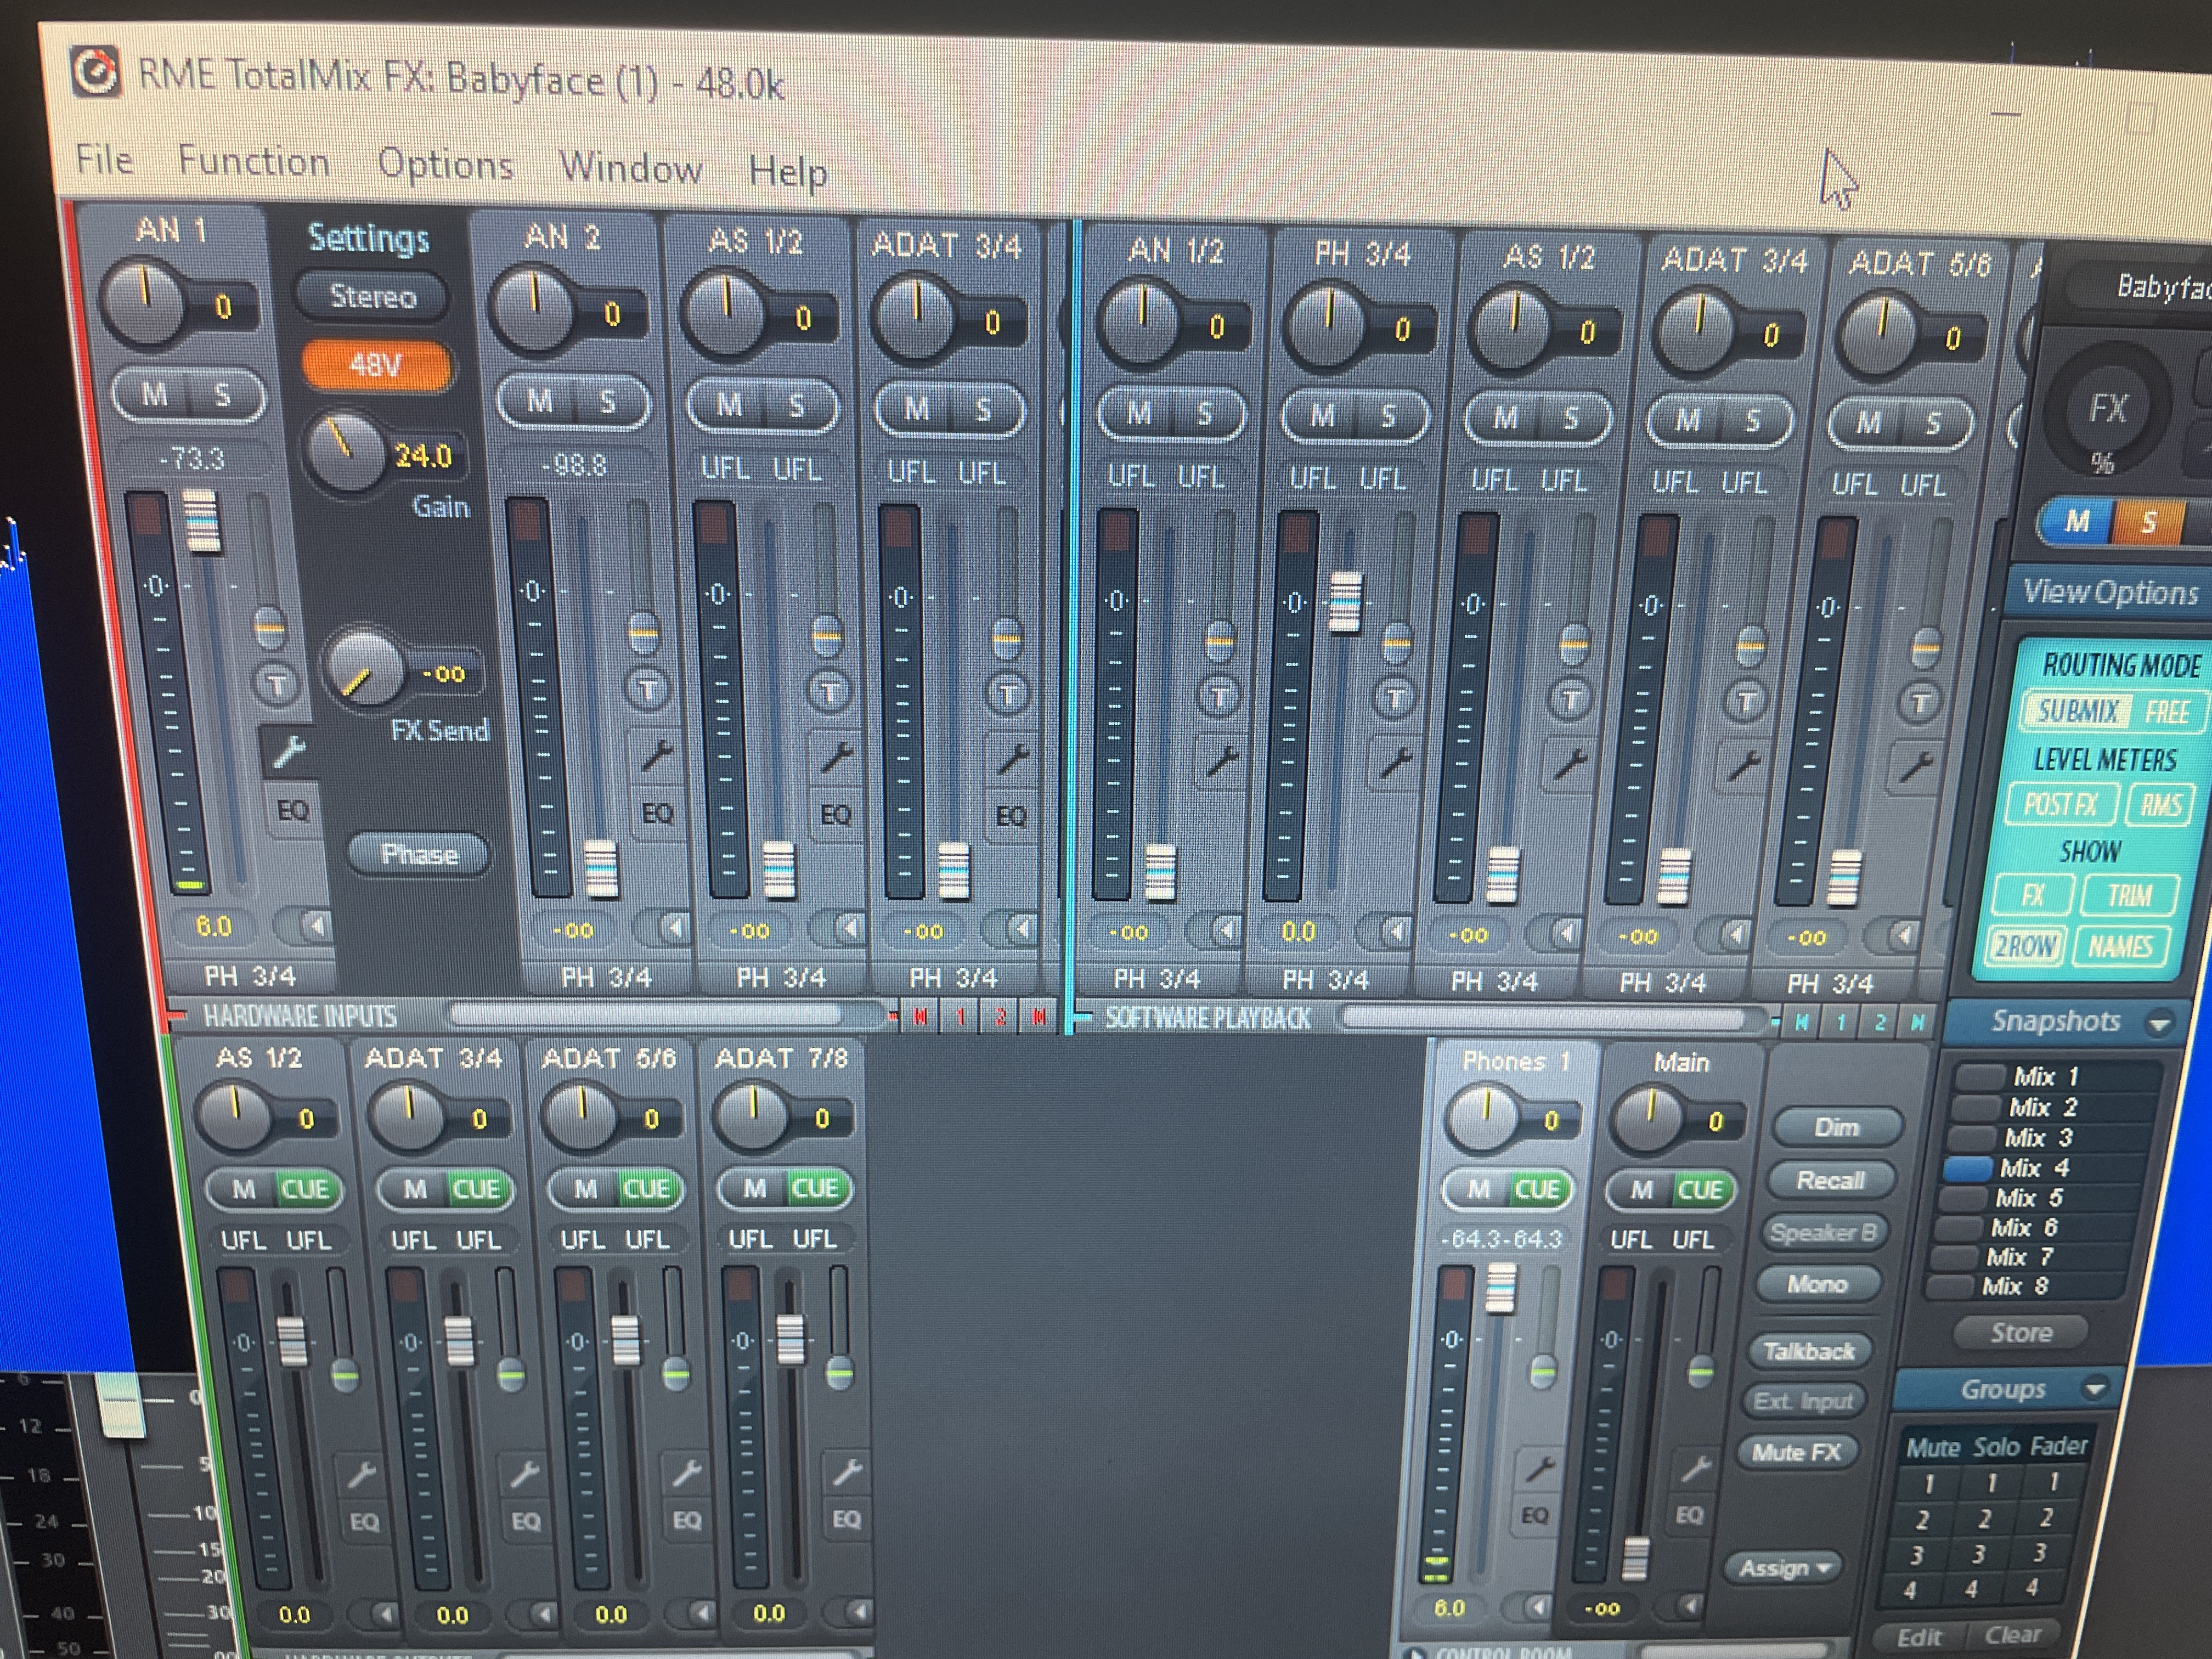2212x1659 pixels.
Task: Open the Options menu
Action: pyautogui.click(x=445, y=164)
